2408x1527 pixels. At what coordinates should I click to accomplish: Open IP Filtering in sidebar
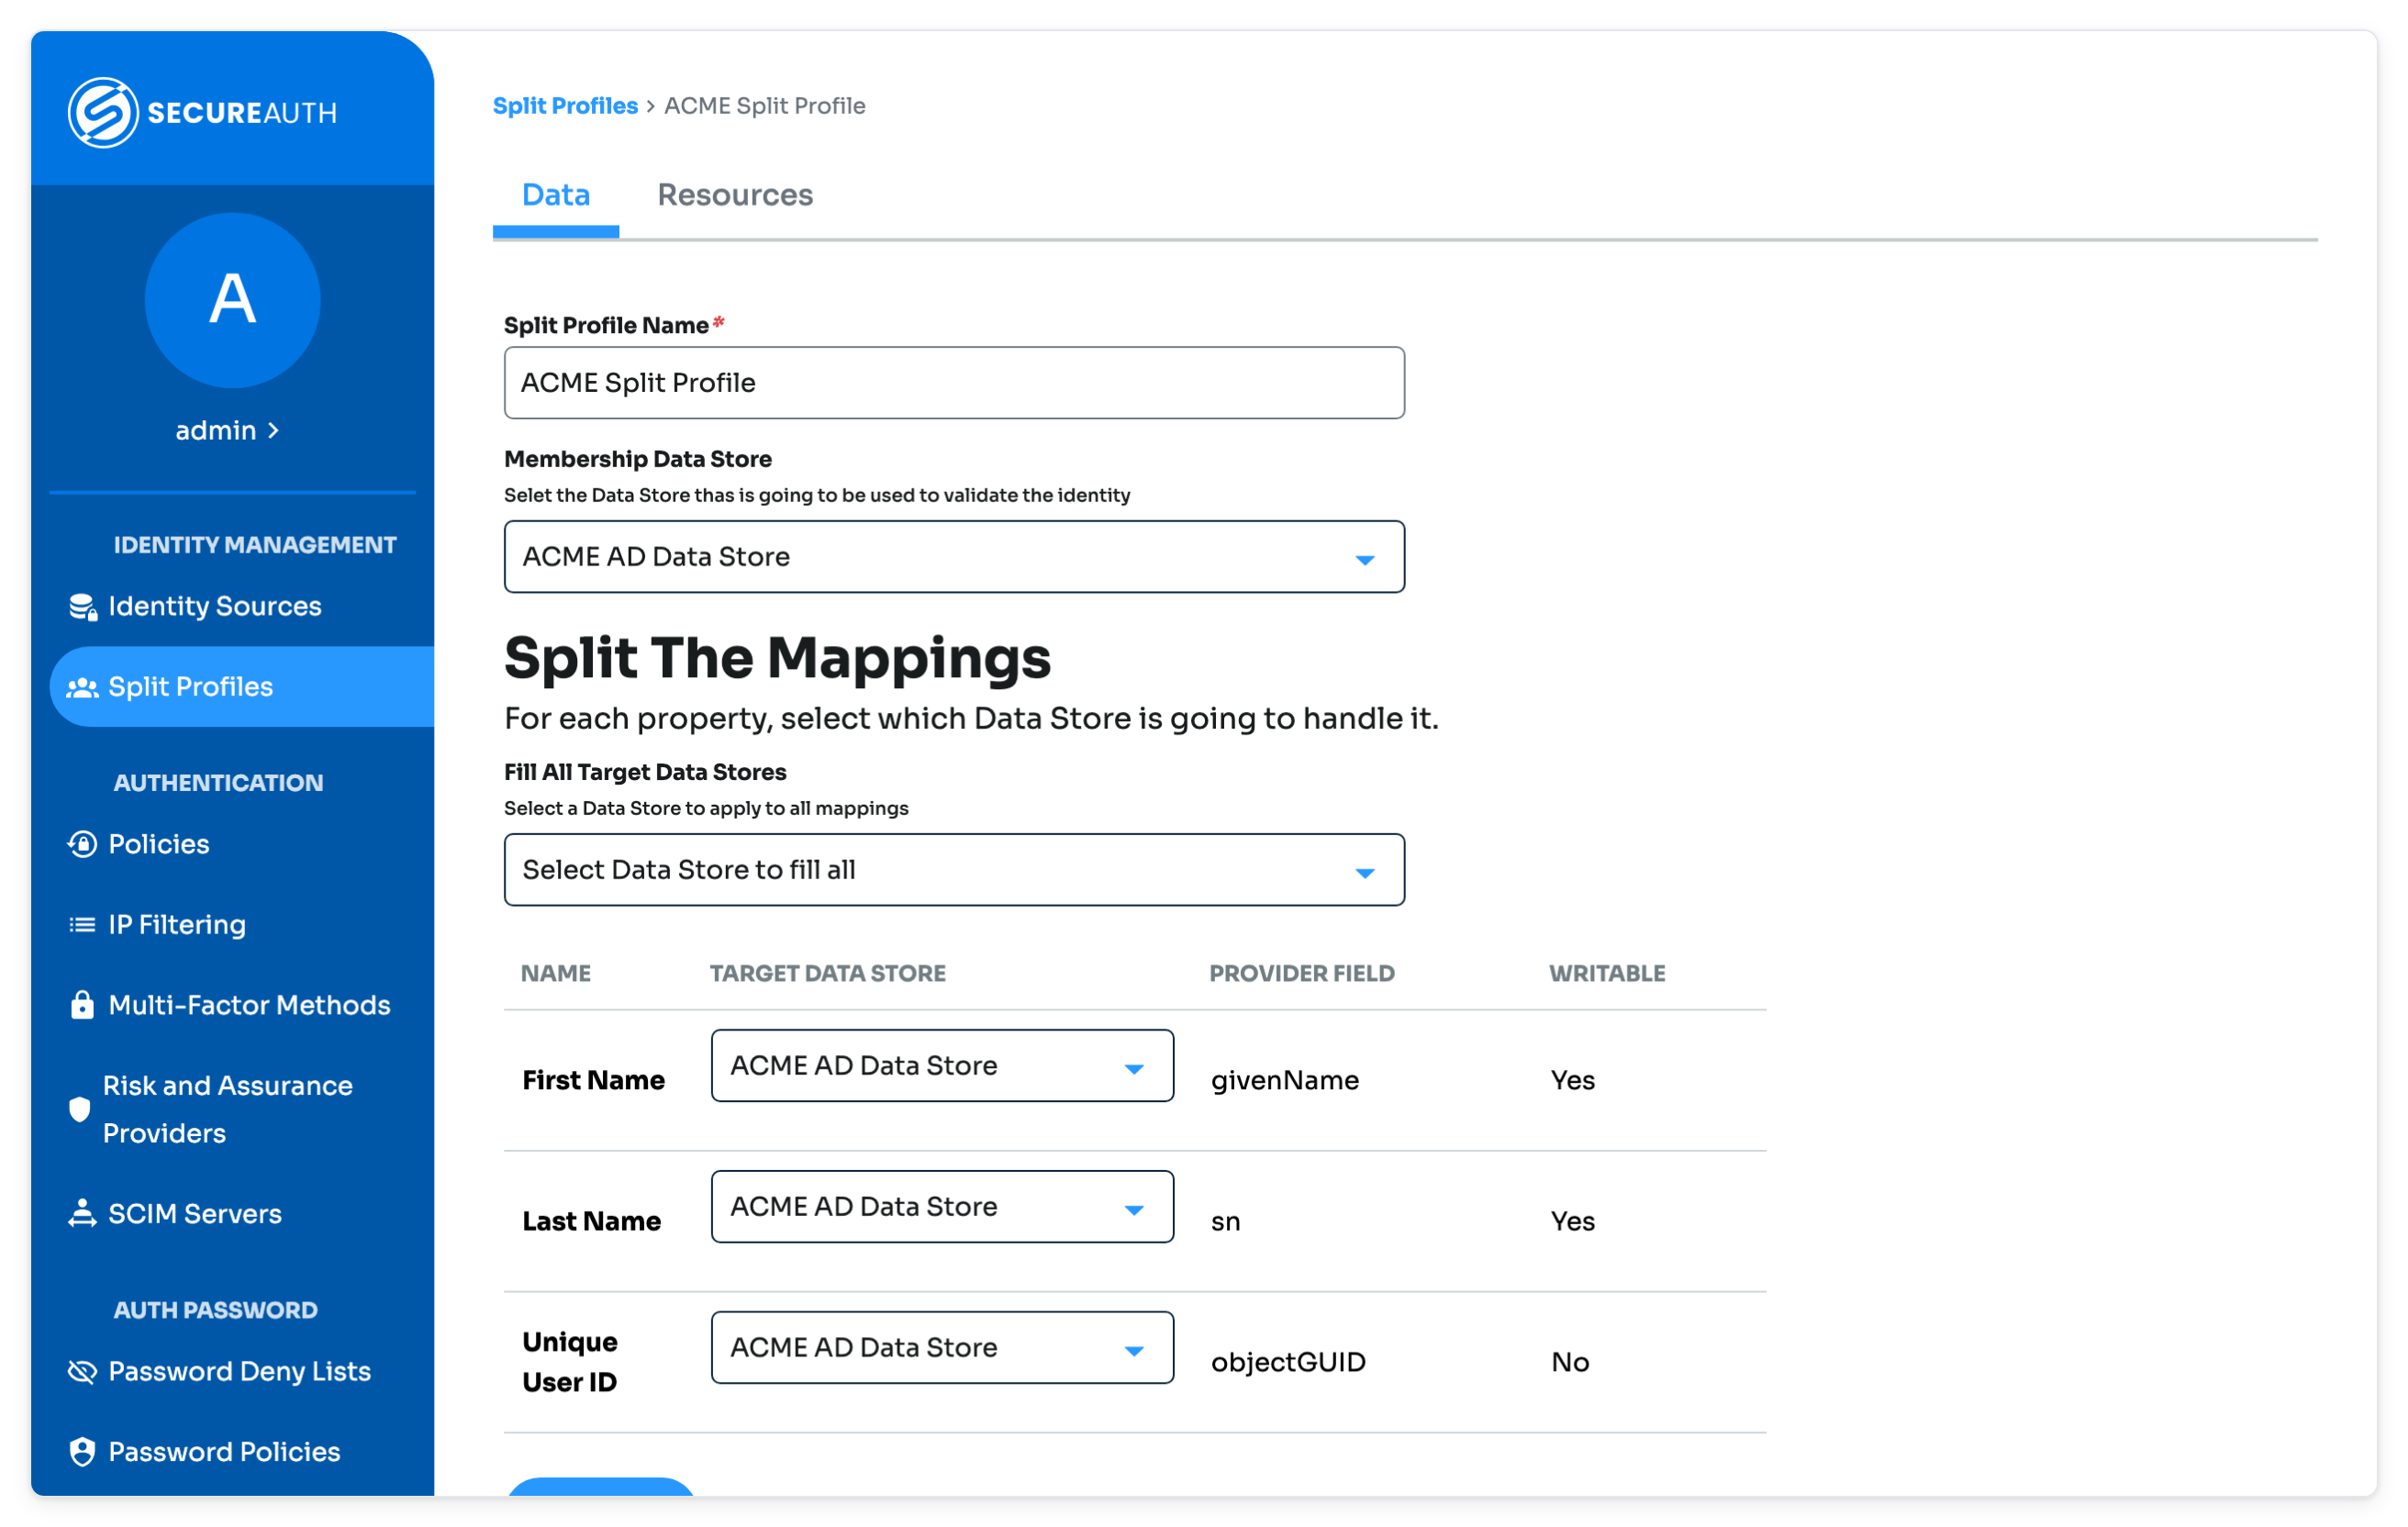click(x=177, y=924)
